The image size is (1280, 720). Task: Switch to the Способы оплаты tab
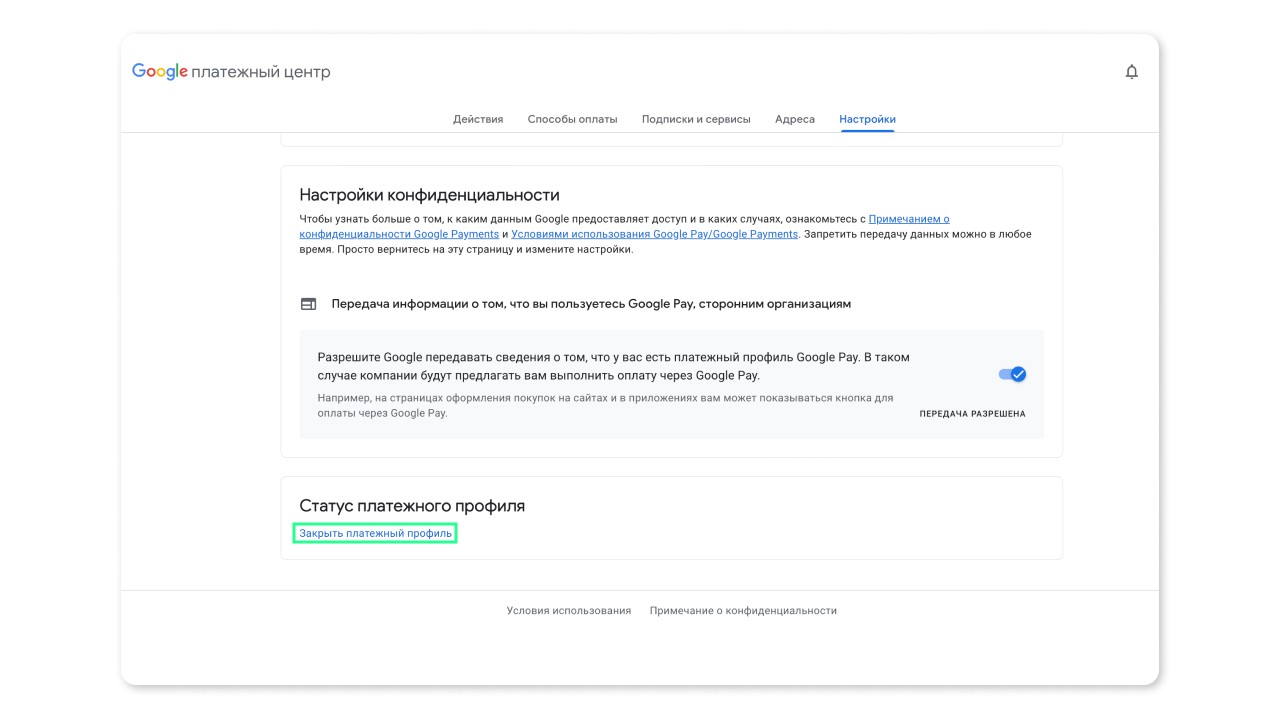pyautogui.click(x=572, y=118)
